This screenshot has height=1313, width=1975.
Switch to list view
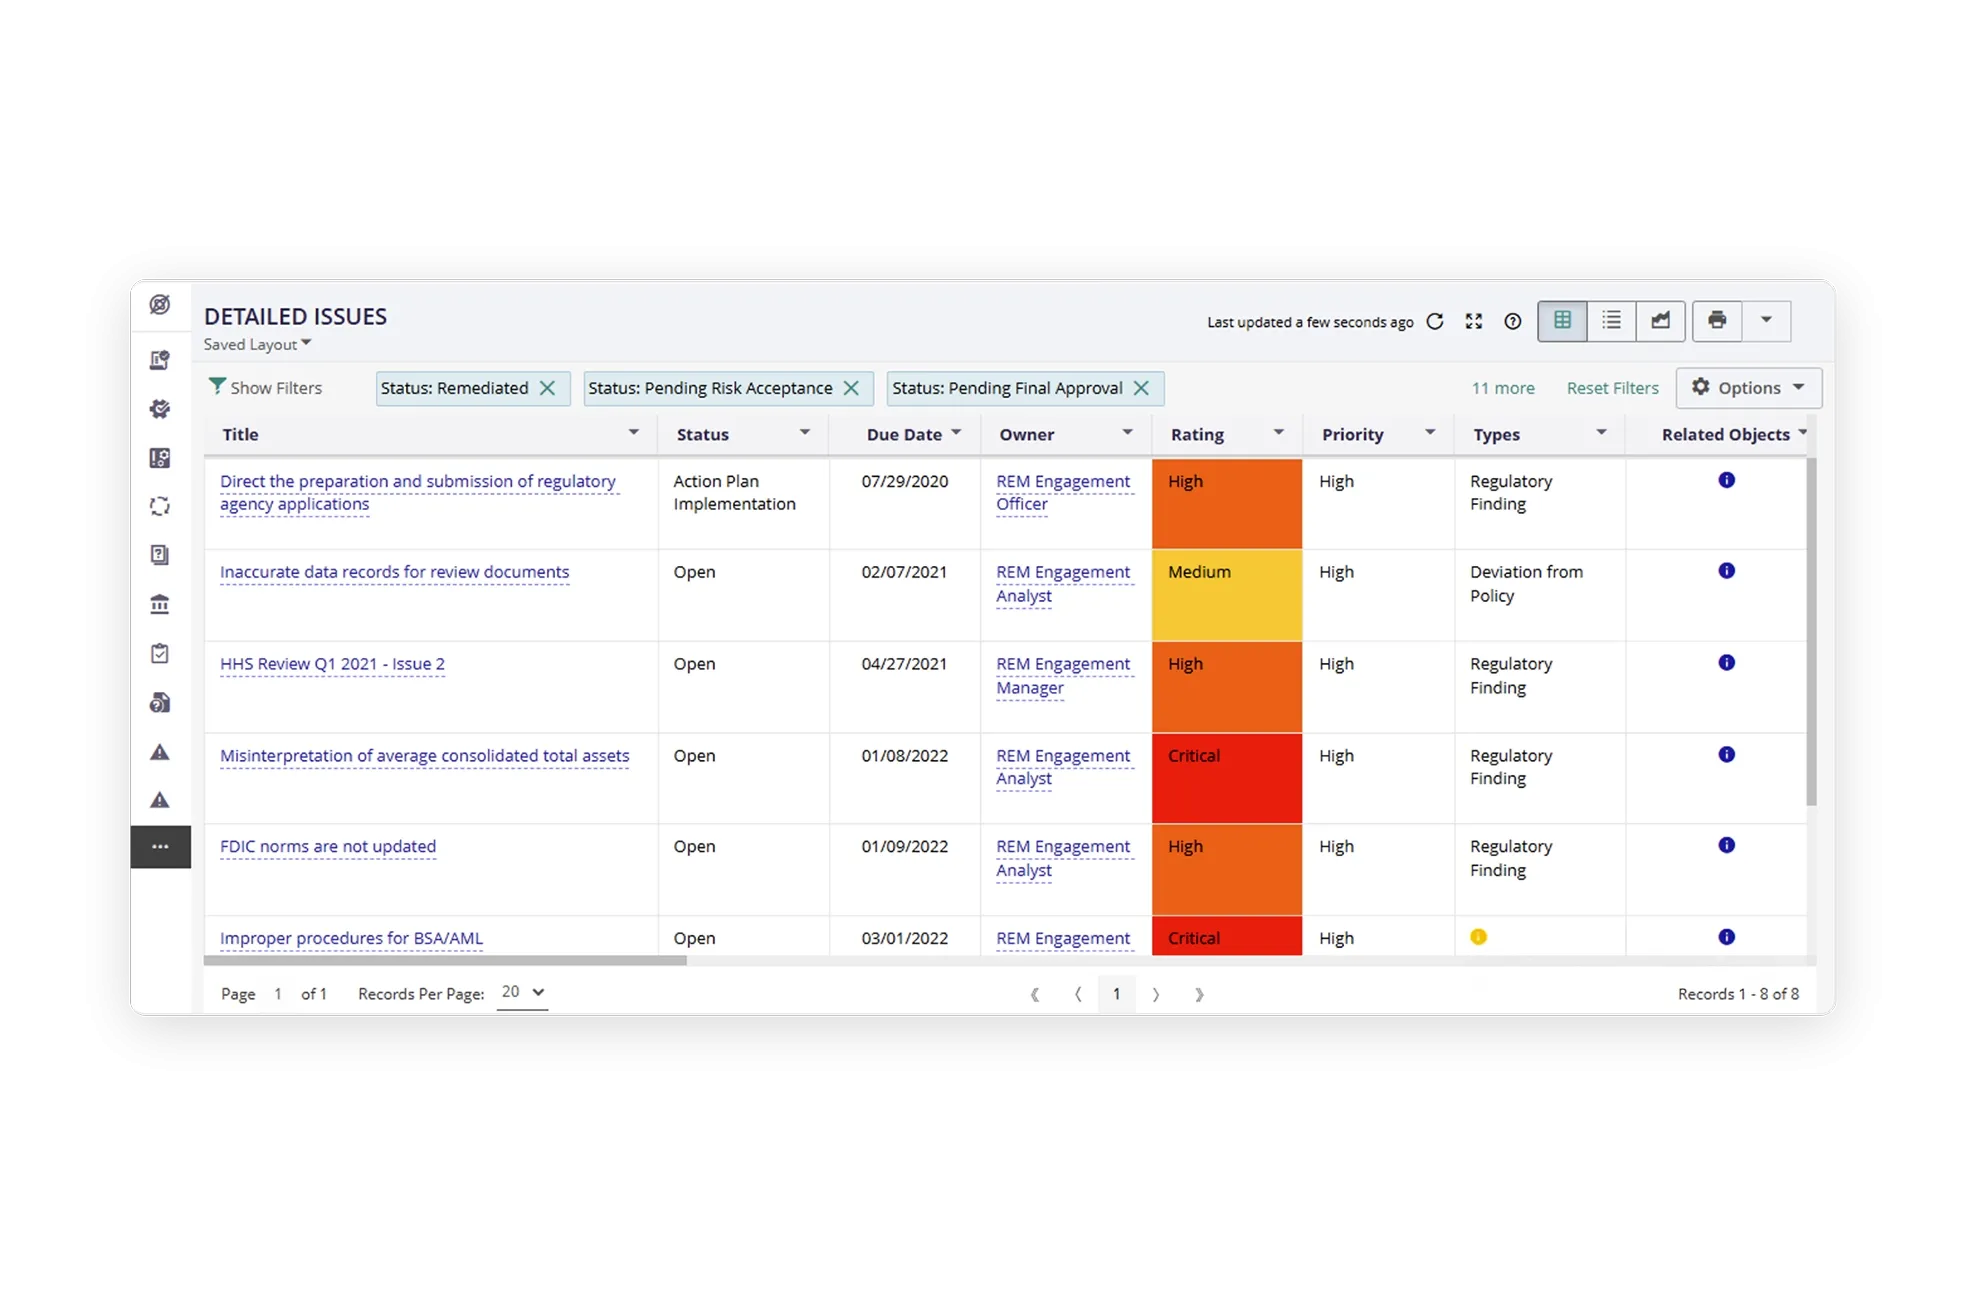[x=1611, y=321]
